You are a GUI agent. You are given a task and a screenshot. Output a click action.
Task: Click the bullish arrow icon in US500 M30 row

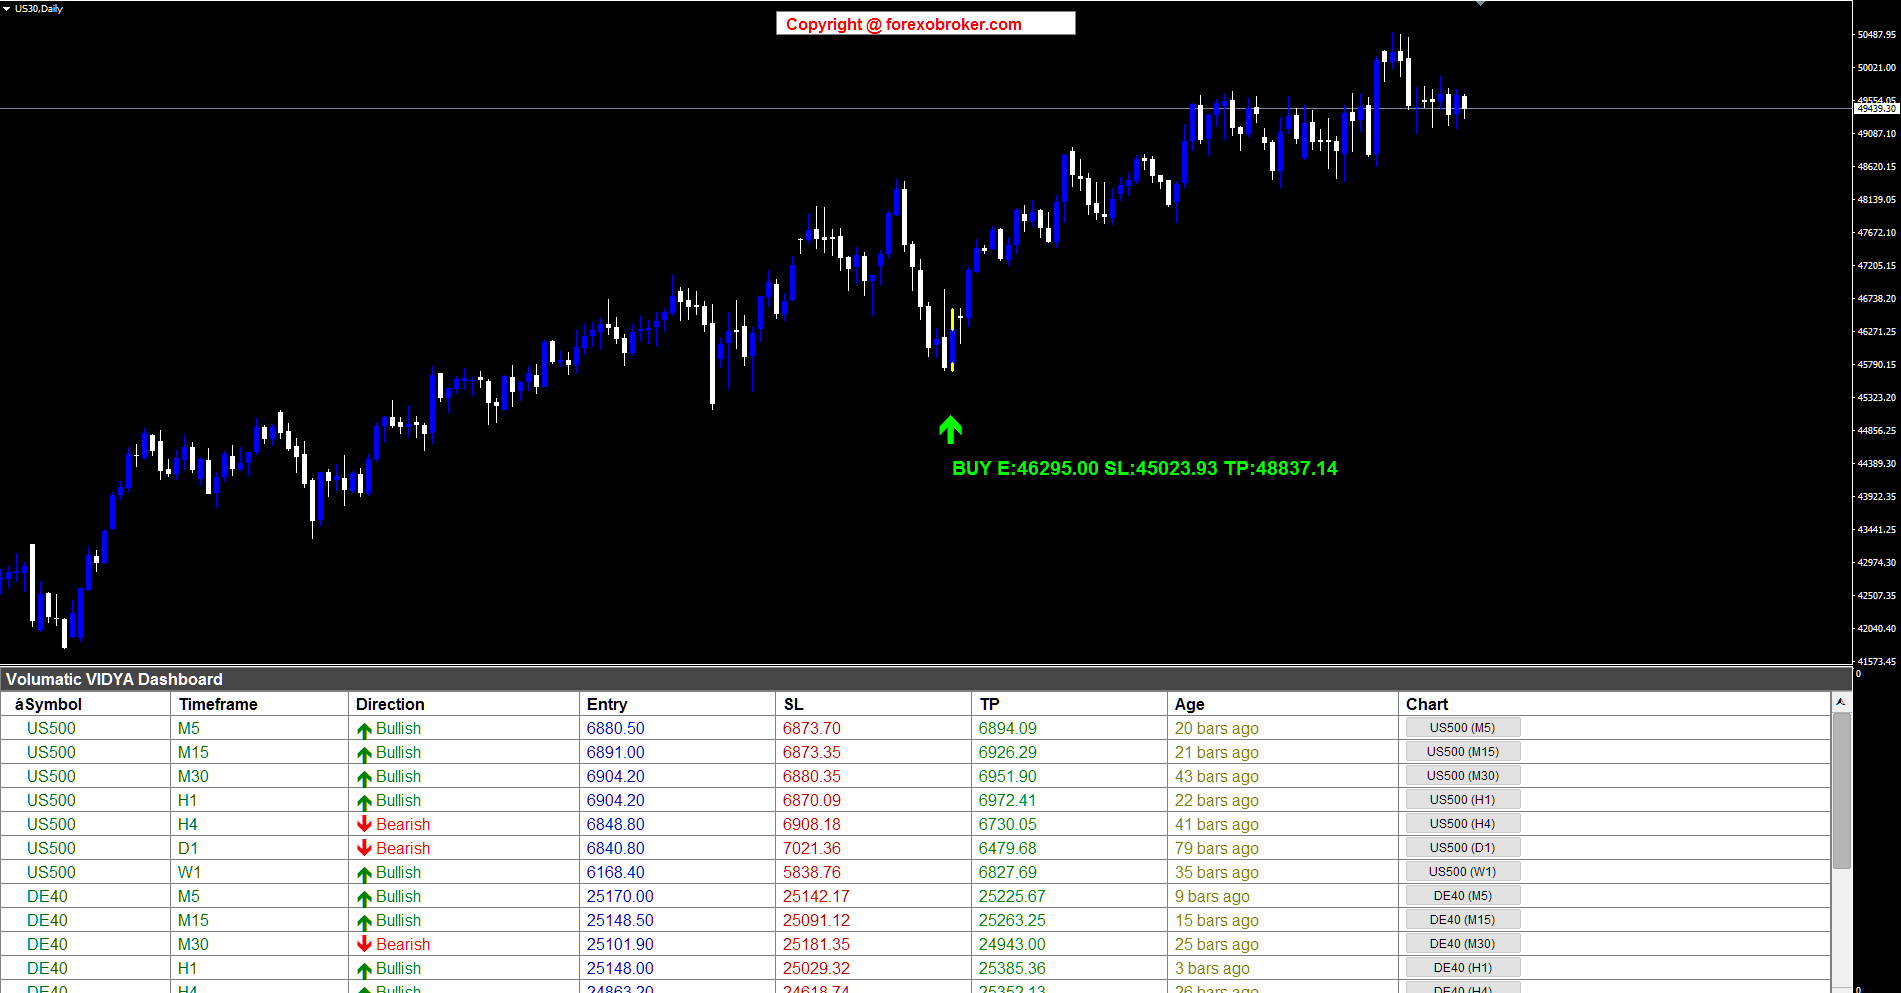tap(364, 778)
